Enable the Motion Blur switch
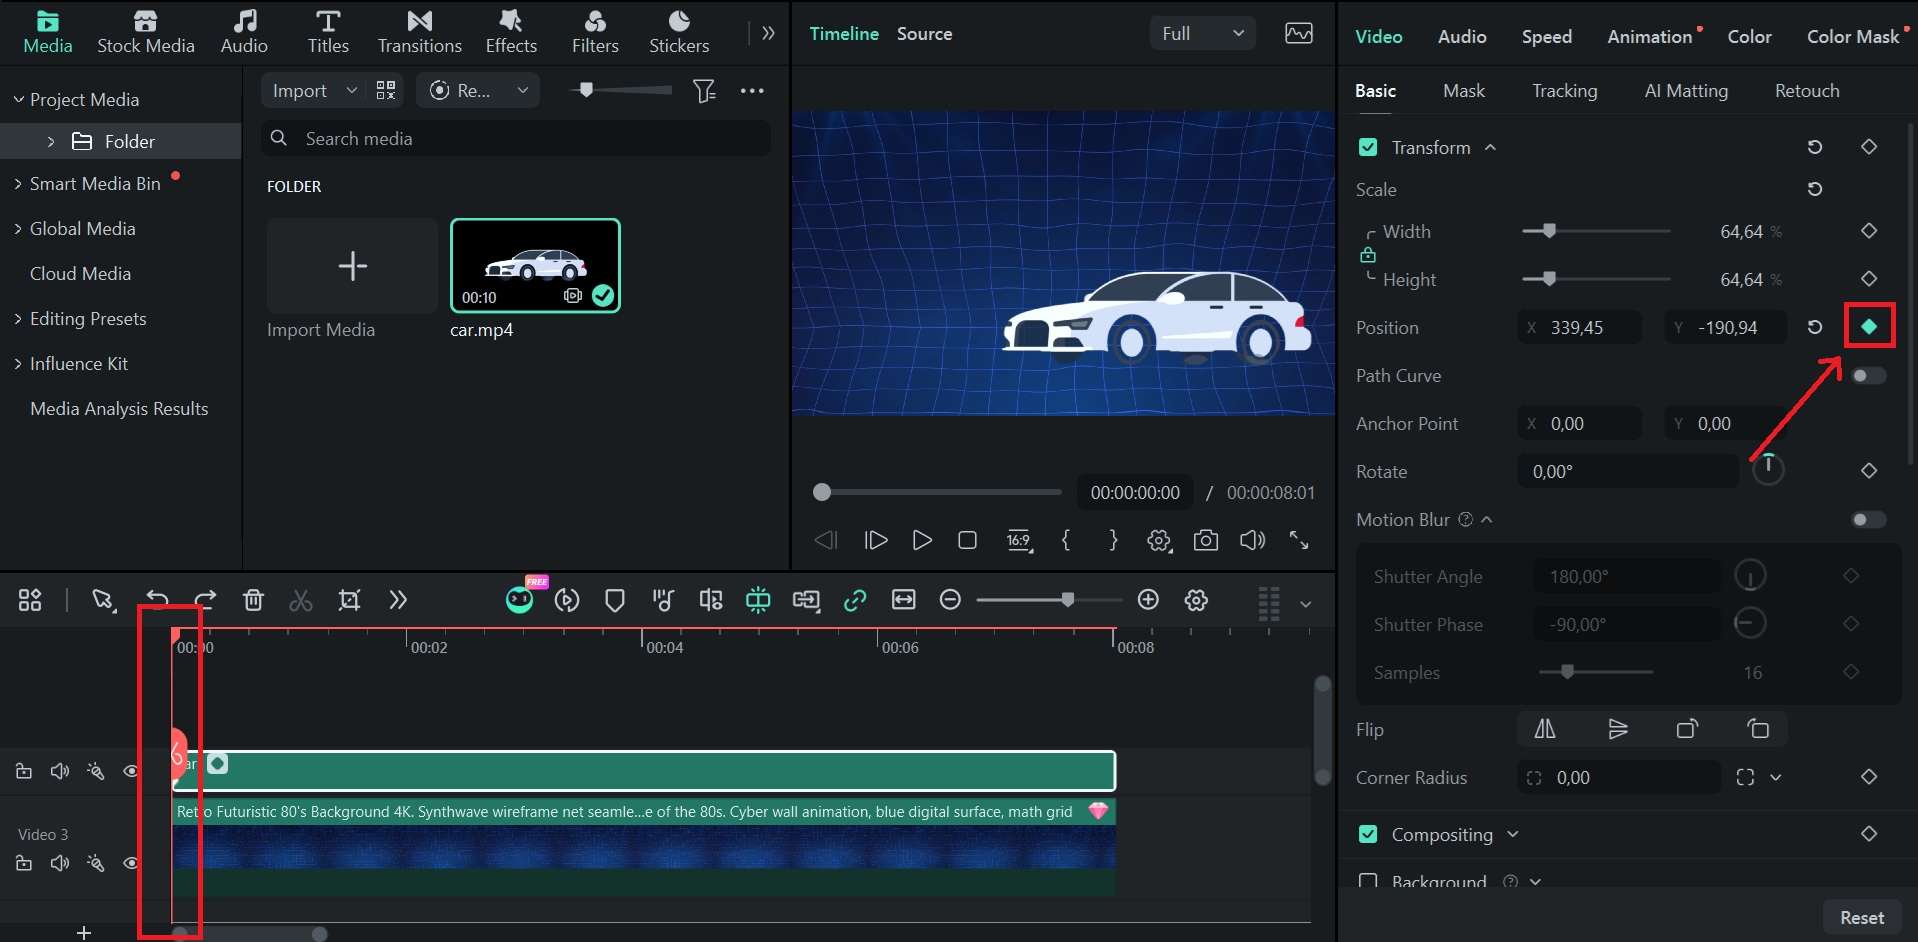The image size is (1918, 942). point(1868,520)
